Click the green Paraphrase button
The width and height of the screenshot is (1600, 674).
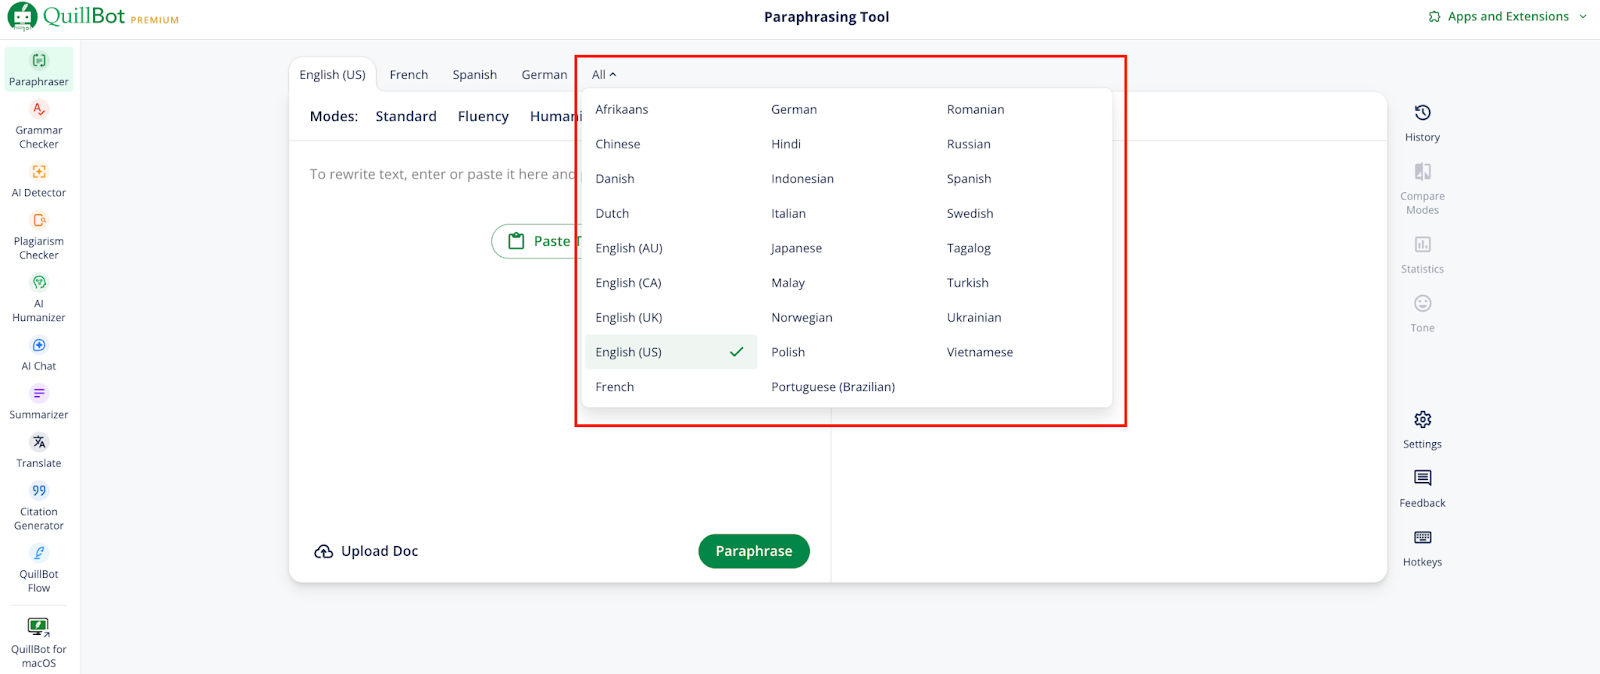click(x=753, y=551)
